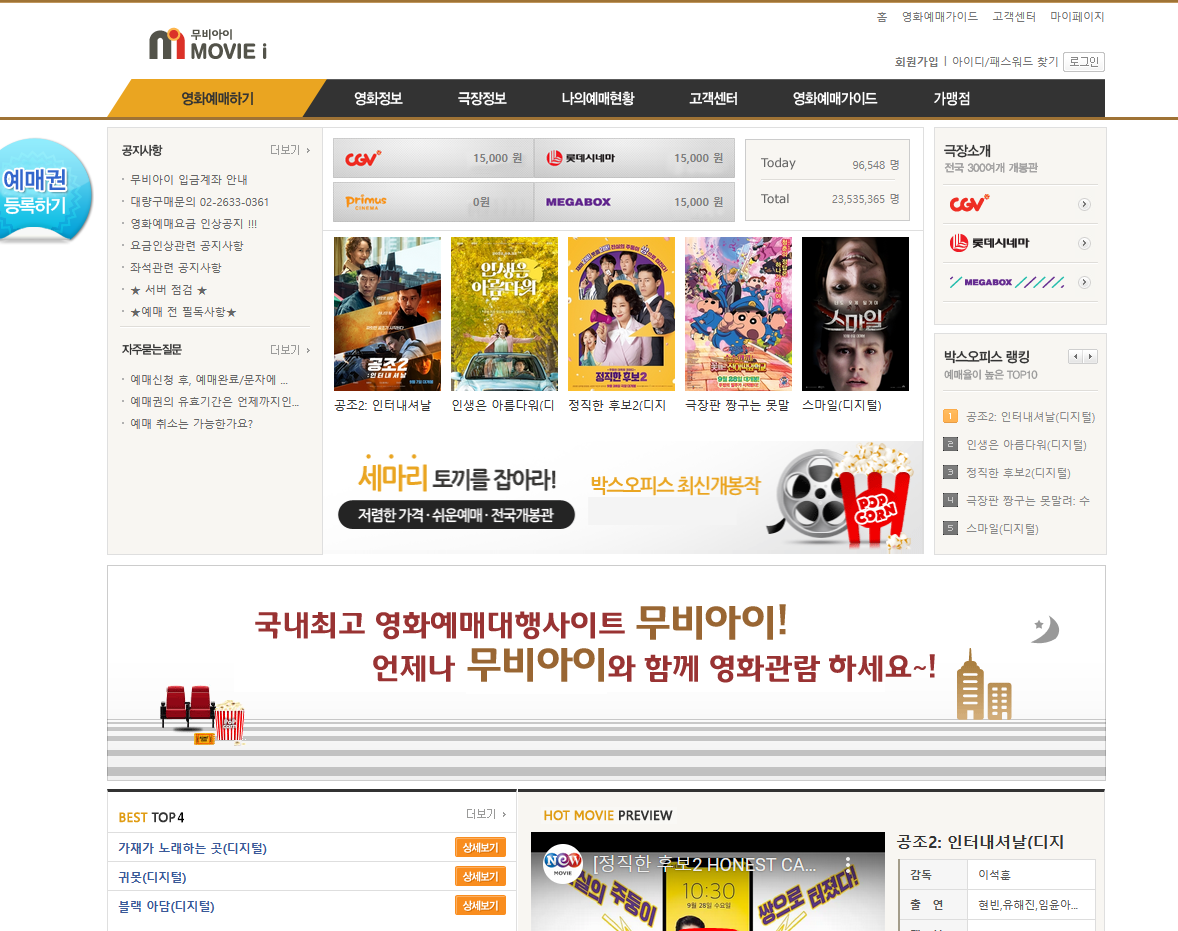Open notice 대량구매문의 02-2633-0361
This screenshot has height=931, width=1178.
click(x=199, y=201)
